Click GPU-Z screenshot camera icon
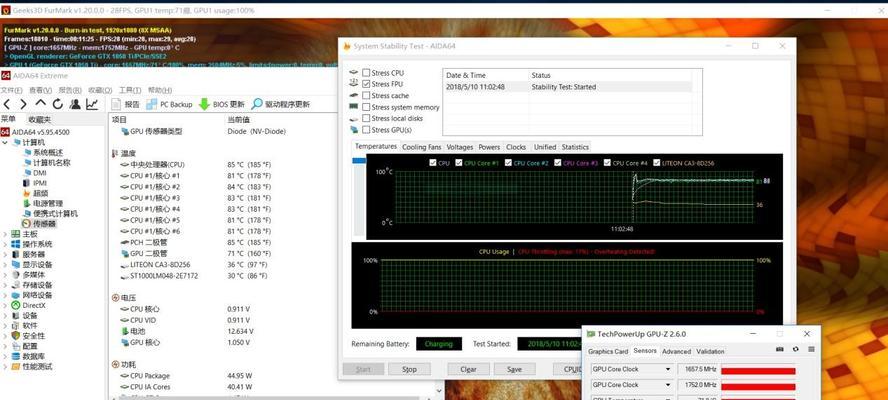Image resolution: width=888 pixels, height=400 pixels. (x=780, y=349)
